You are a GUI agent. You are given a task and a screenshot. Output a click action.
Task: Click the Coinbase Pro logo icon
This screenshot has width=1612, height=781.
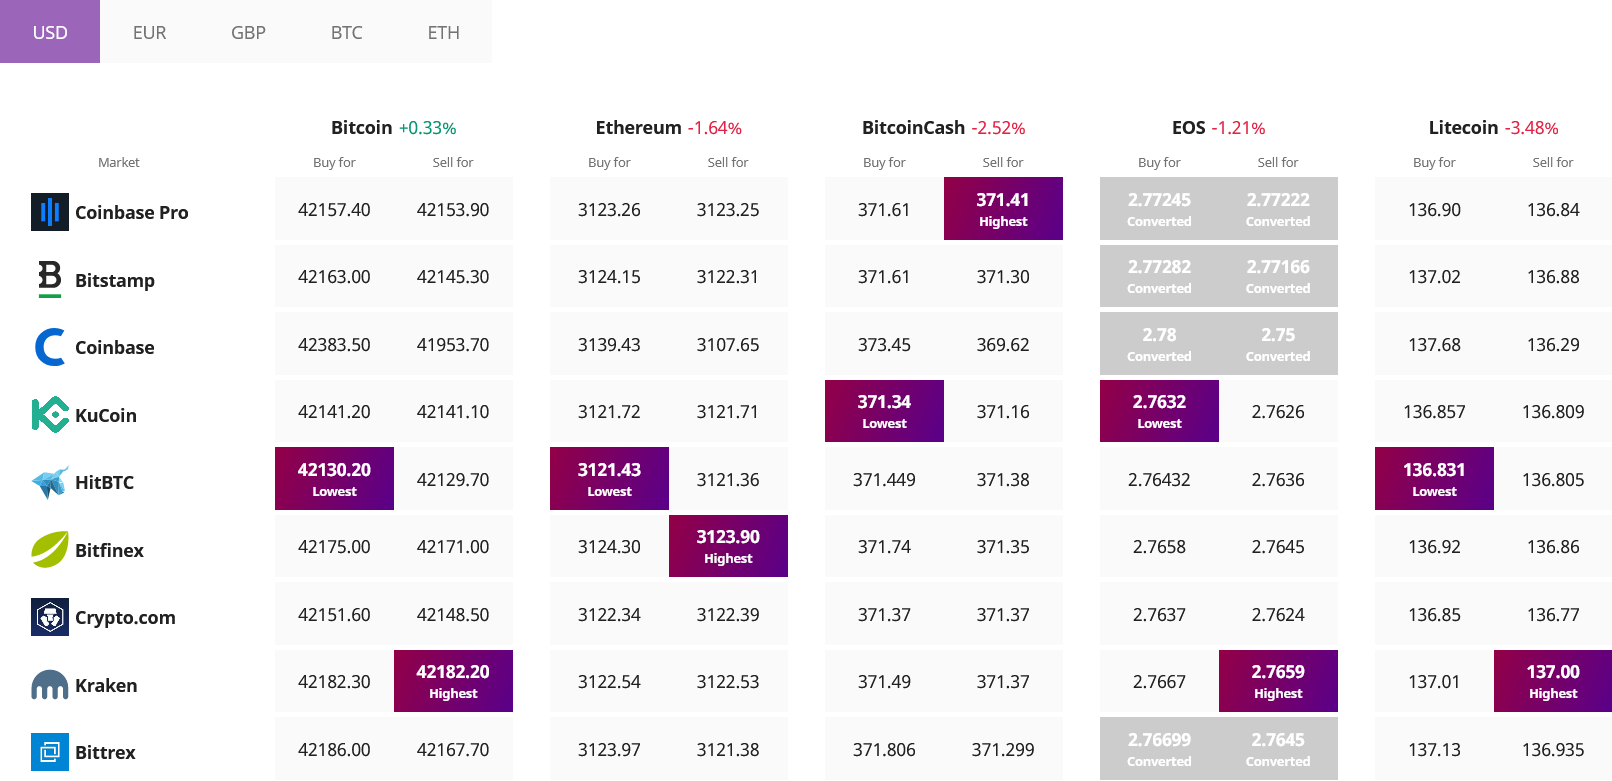50,212
